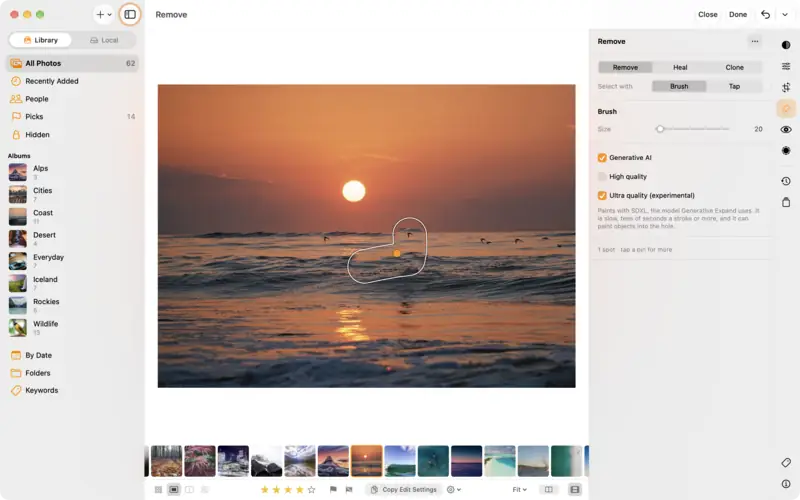Adjust the Brush Size slider handle
Image resolution: width=800 pixels, height=500 pixels.
pos(660,129)
